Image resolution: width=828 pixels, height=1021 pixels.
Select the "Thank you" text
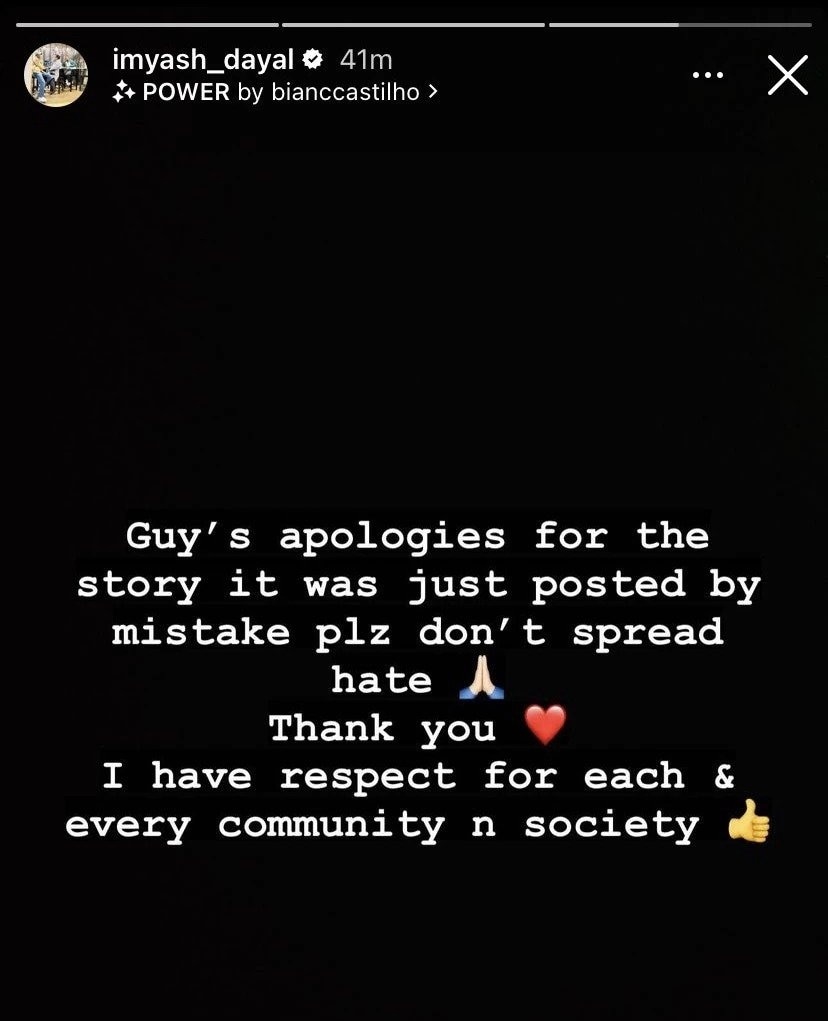pyautogui.click(x=382, y=728)
